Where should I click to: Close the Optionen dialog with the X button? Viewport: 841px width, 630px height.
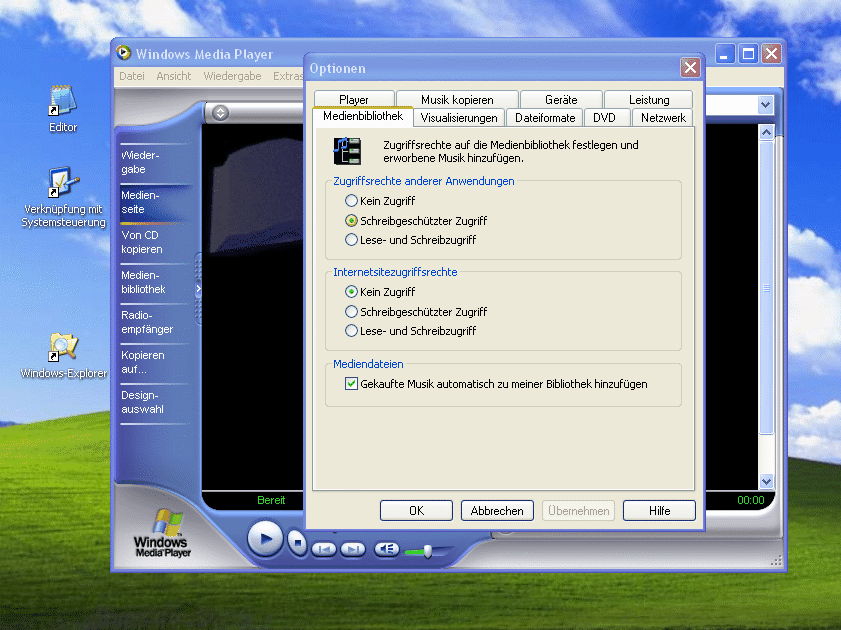[x=690, y=68]
